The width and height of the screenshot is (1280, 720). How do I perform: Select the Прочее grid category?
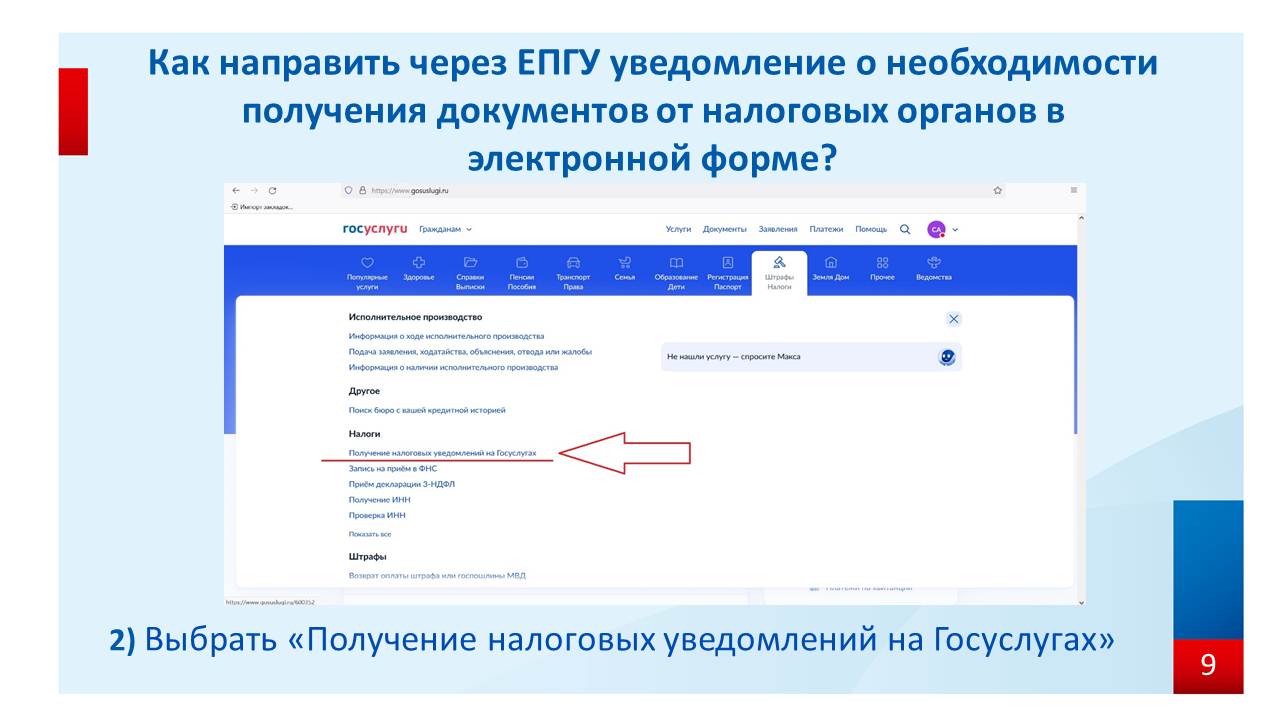pos(882,269)
